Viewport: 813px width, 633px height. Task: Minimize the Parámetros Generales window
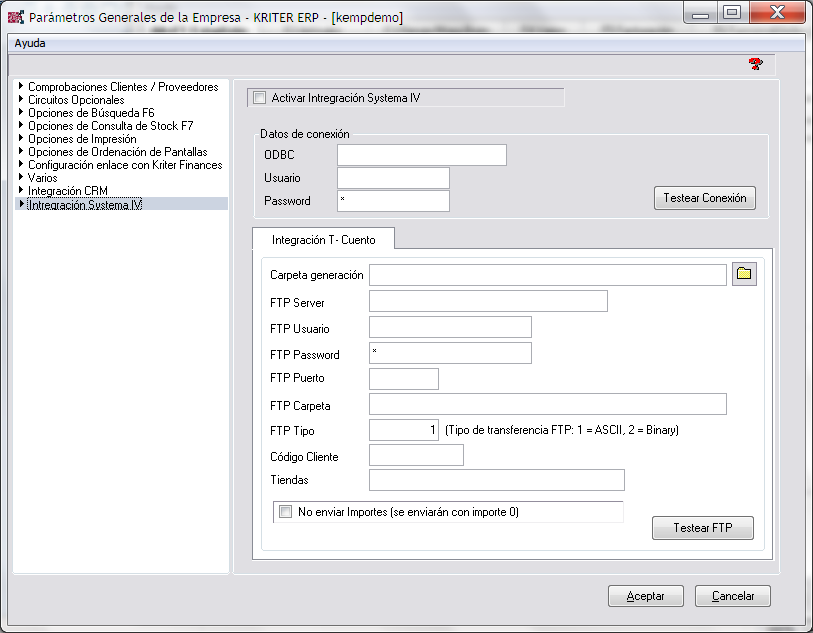[x=700, y=13]
